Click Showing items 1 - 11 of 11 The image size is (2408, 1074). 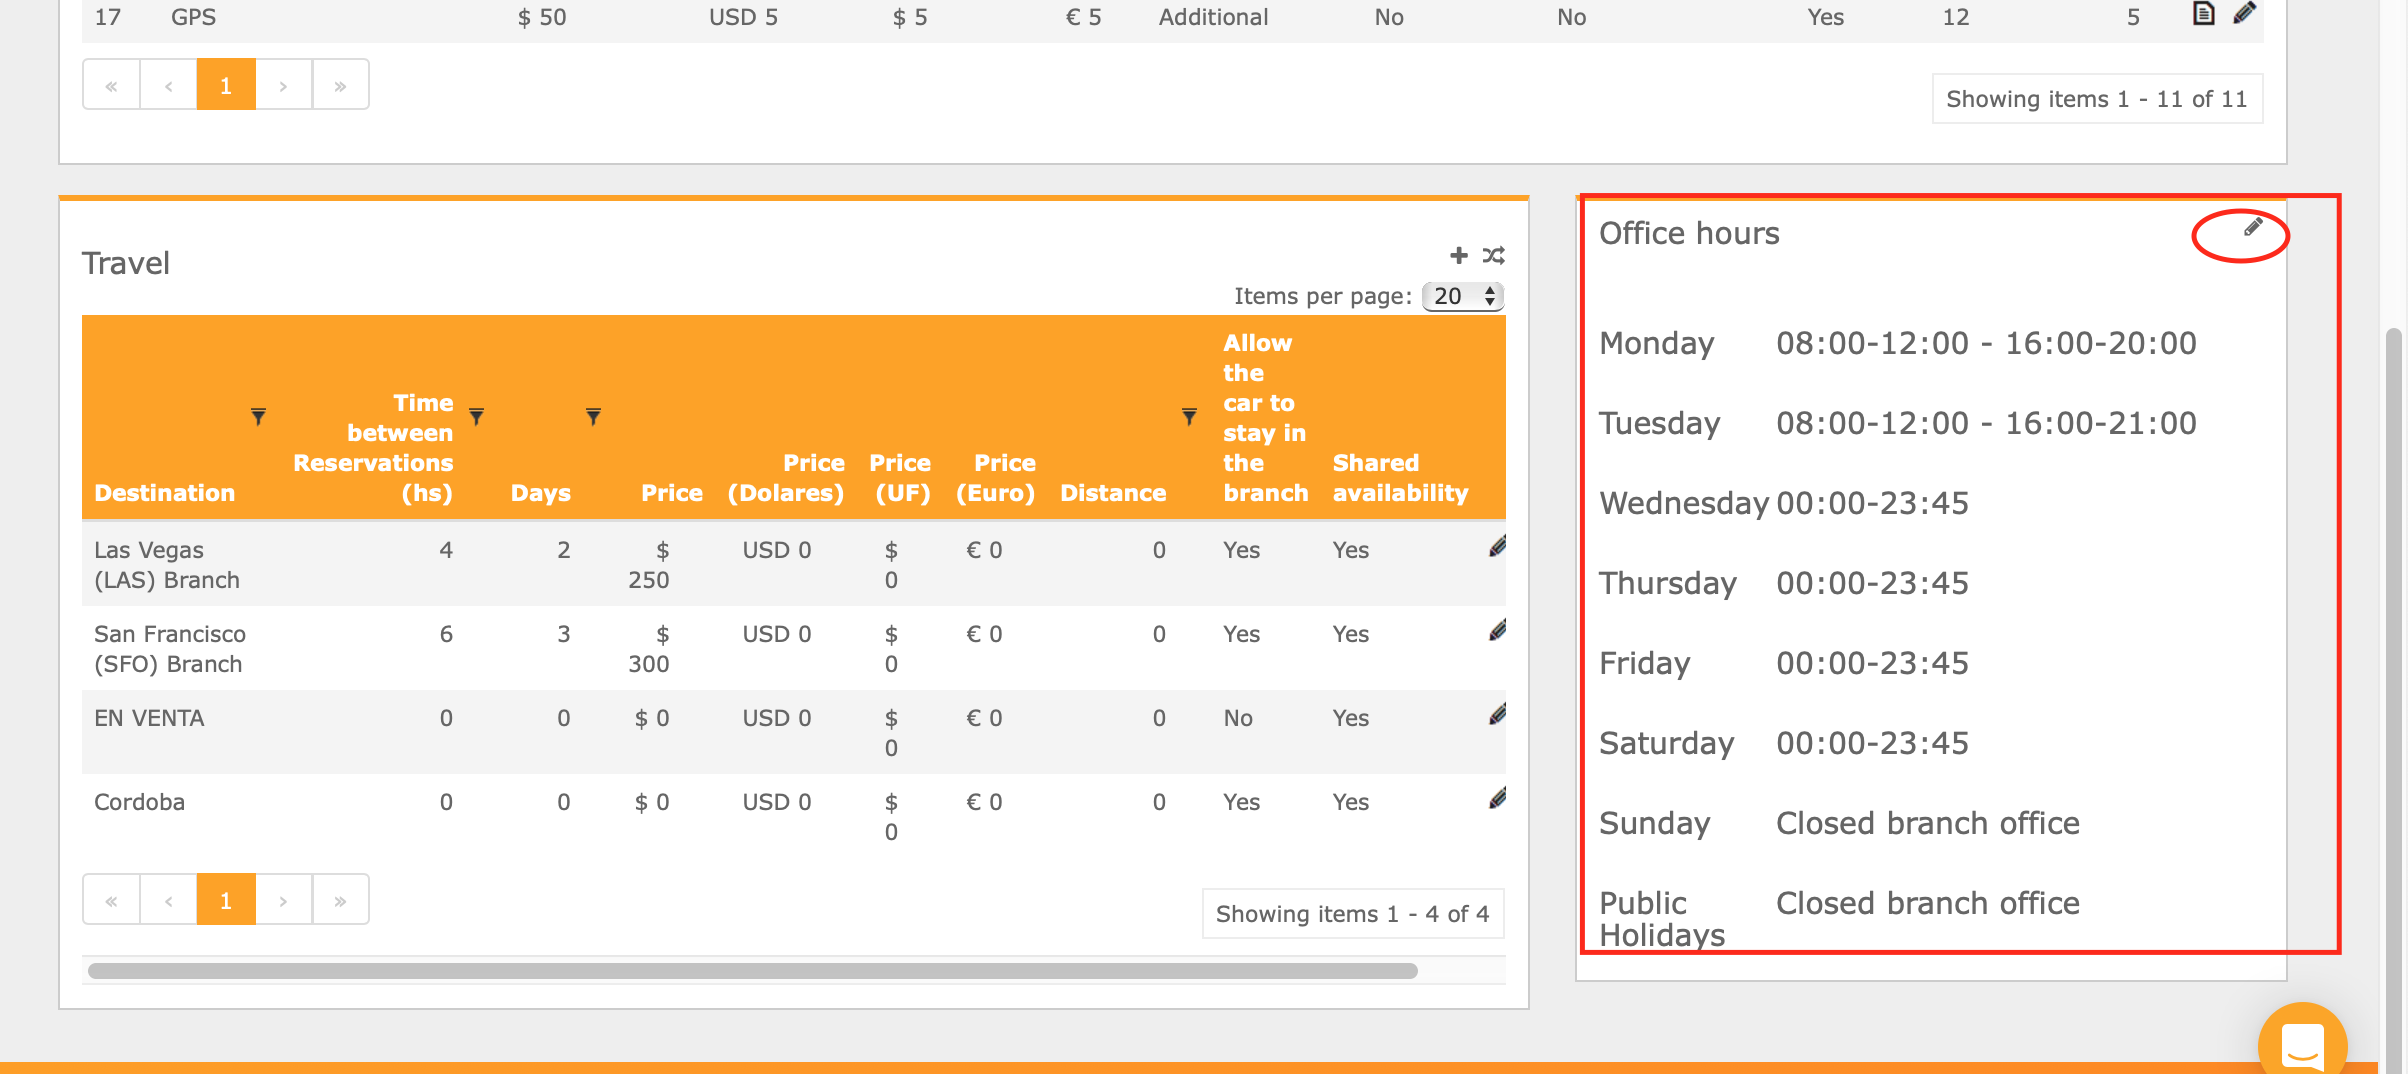[2097, 99]
